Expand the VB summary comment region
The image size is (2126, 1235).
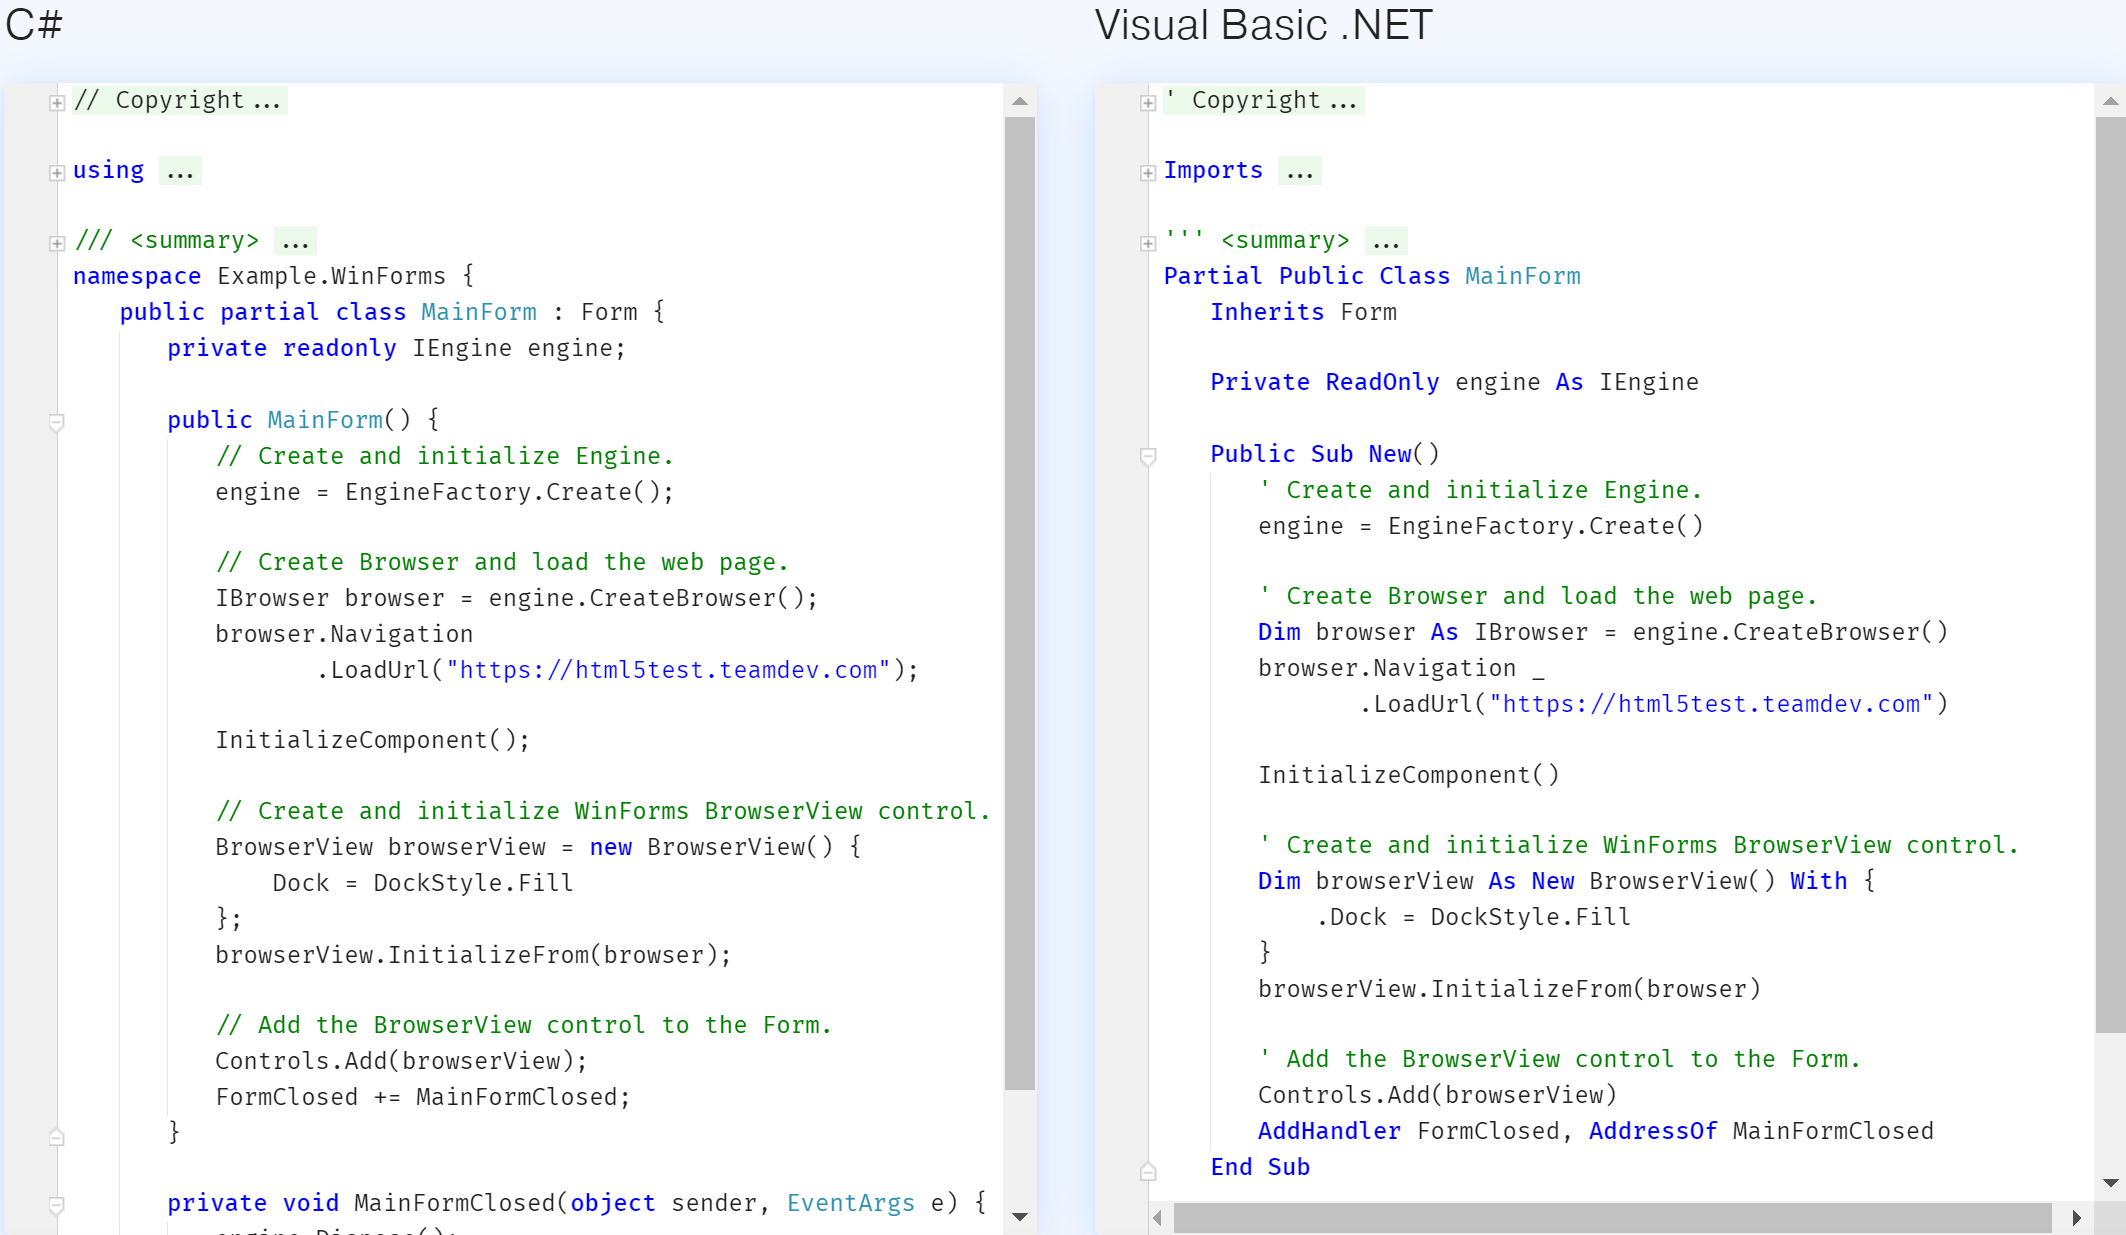click(x=1148, y=243)
